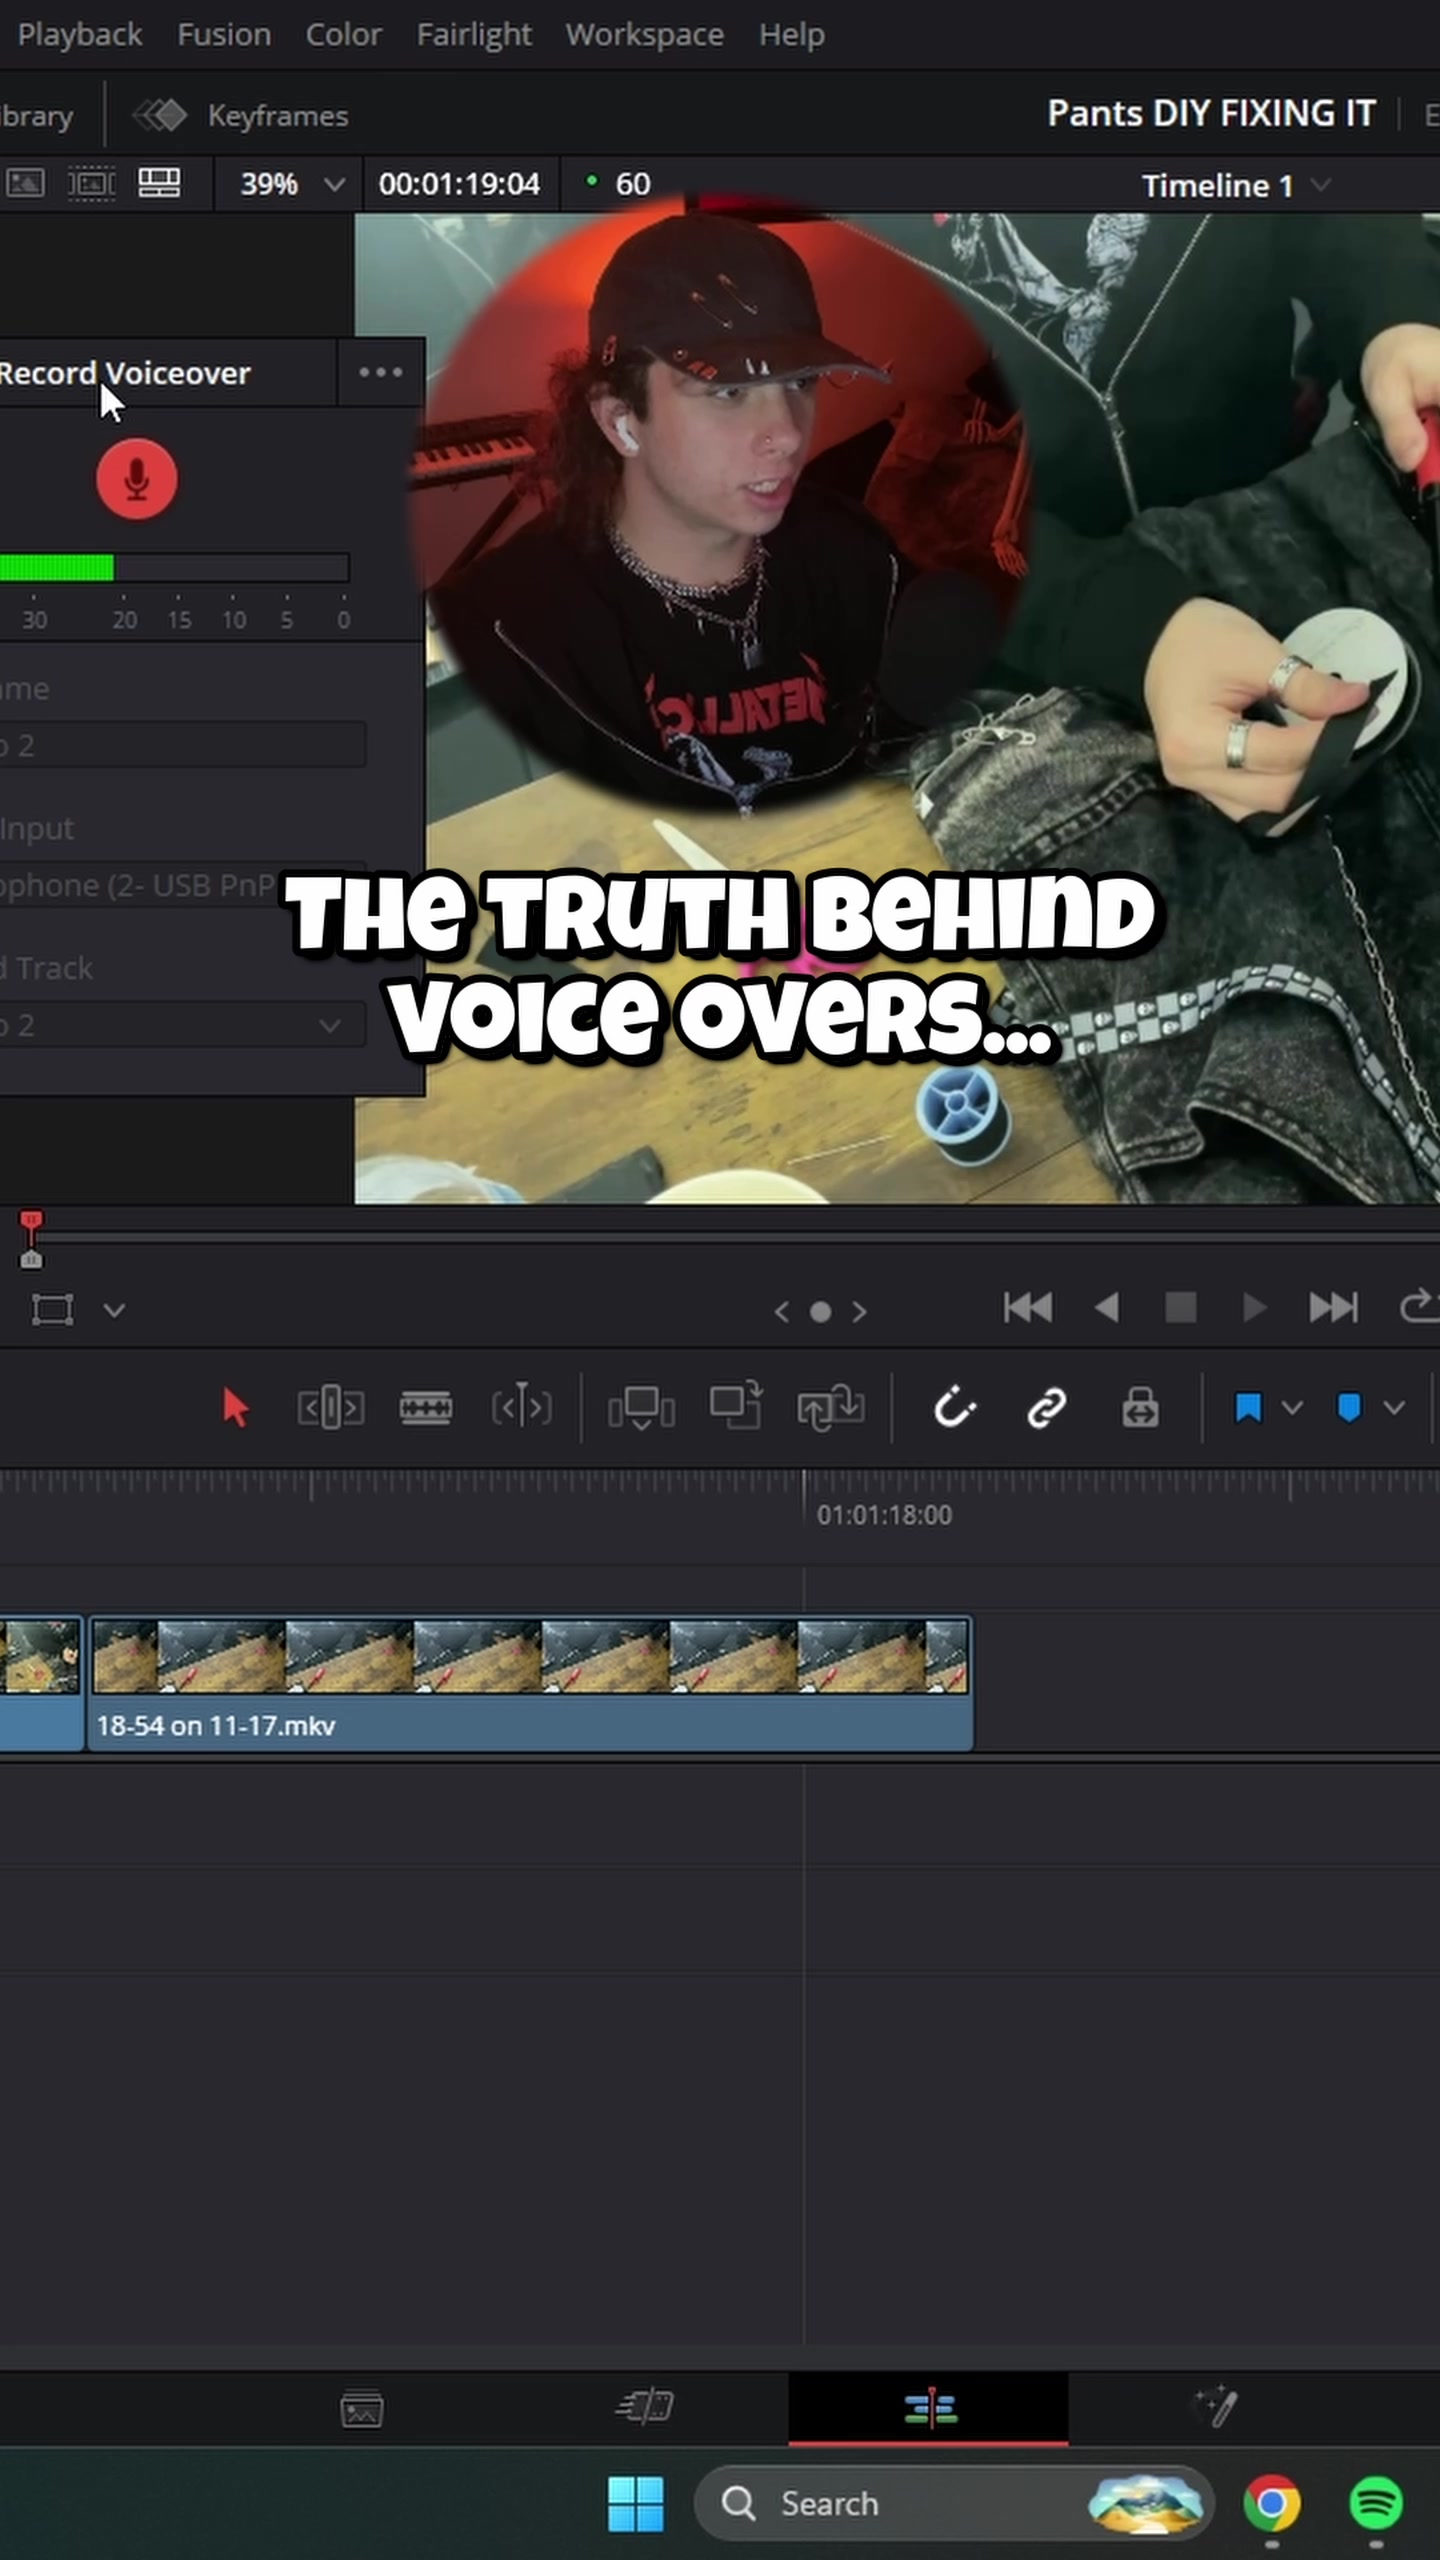Jump to first frame
Viewport: 1440px width, 2560px height.
click(1027, 1307)
